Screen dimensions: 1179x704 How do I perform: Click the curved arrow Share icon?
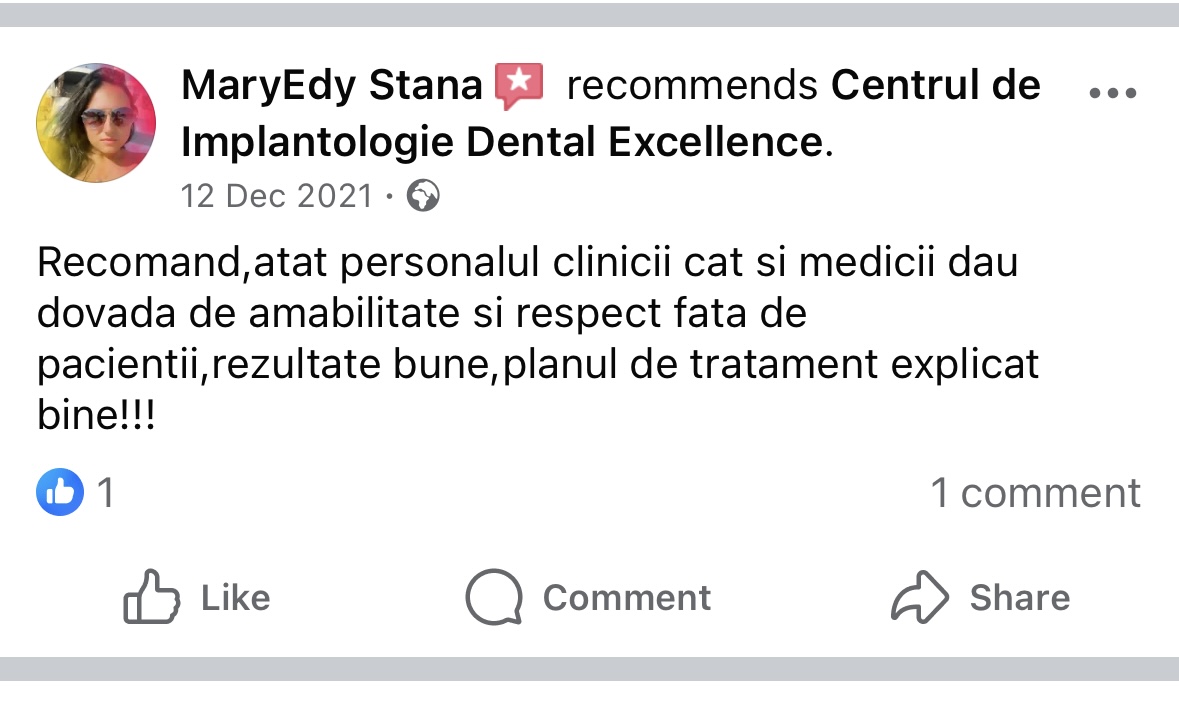[x=920, y=597]
